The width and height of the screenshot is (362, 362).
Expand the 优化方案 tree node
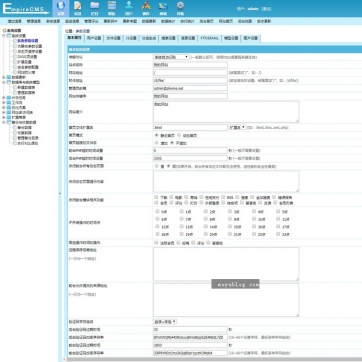point(4,107)
